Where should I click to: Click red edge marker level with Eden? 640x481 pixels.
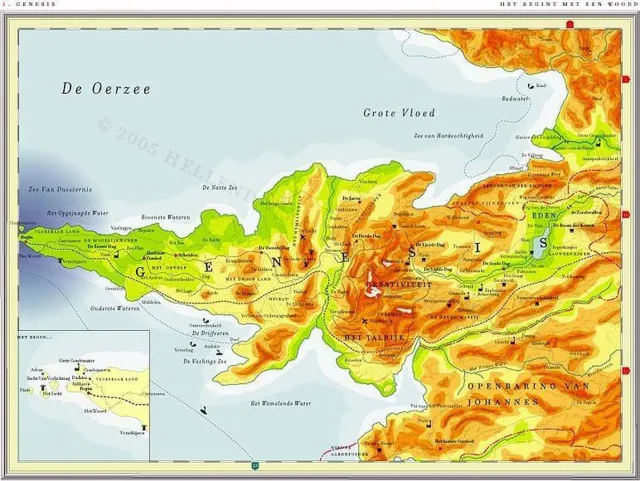click(x=626, y=214)
